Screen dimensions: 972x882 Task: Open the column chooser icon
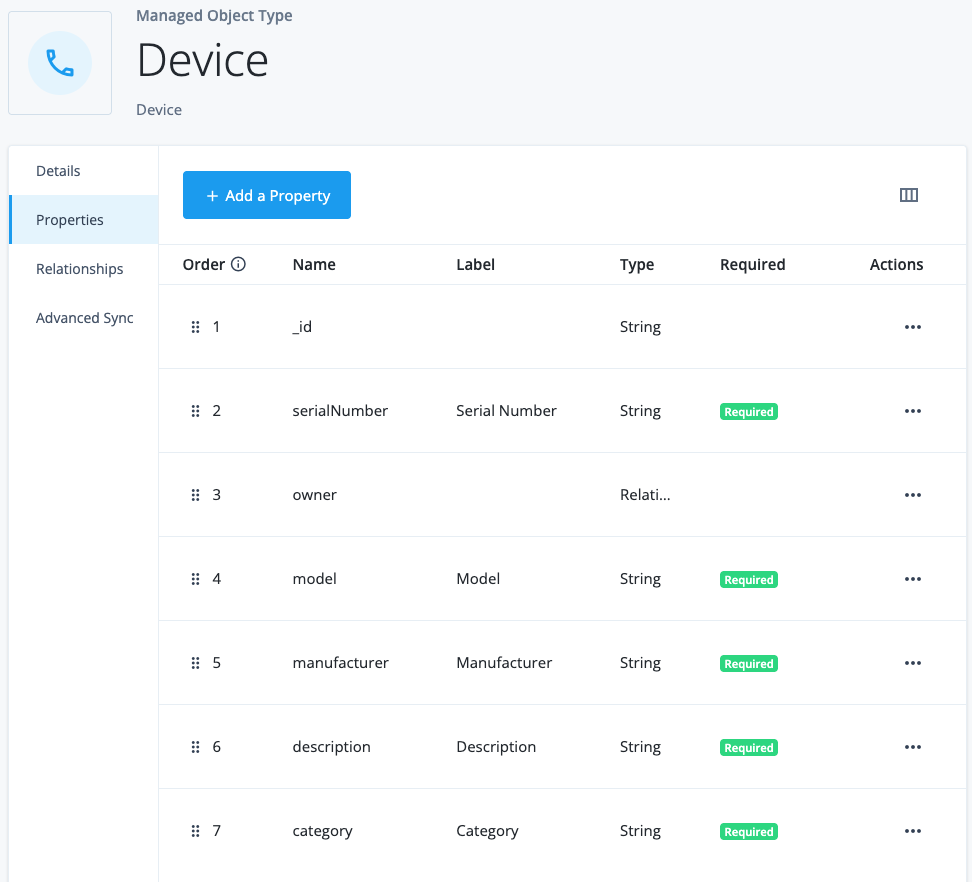[909, 195]
